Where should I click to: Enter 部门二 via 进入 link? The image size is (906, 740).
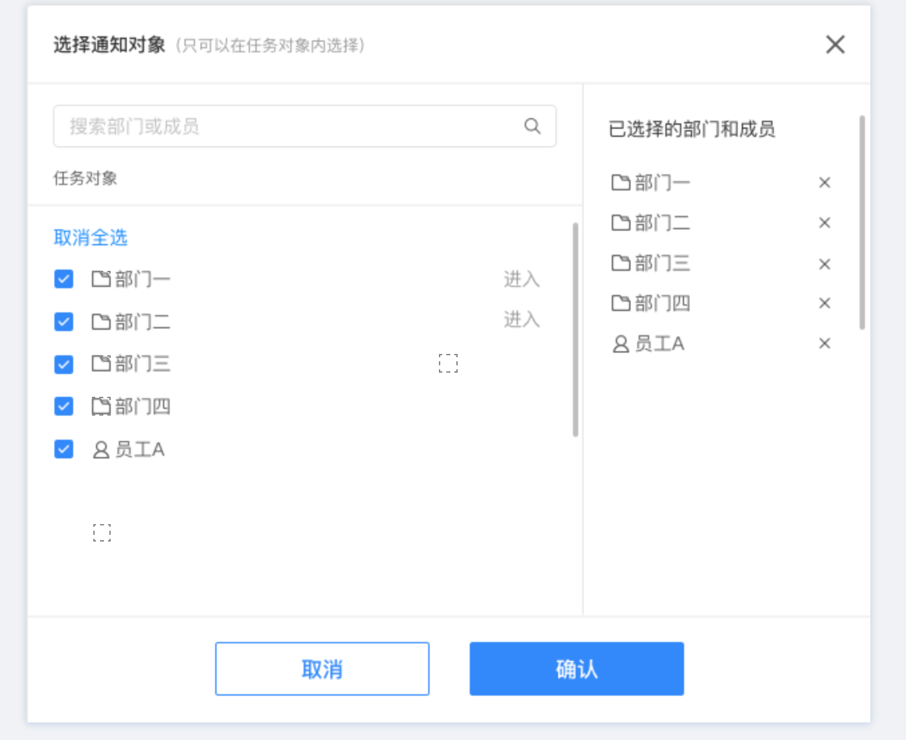click(522, 319)
